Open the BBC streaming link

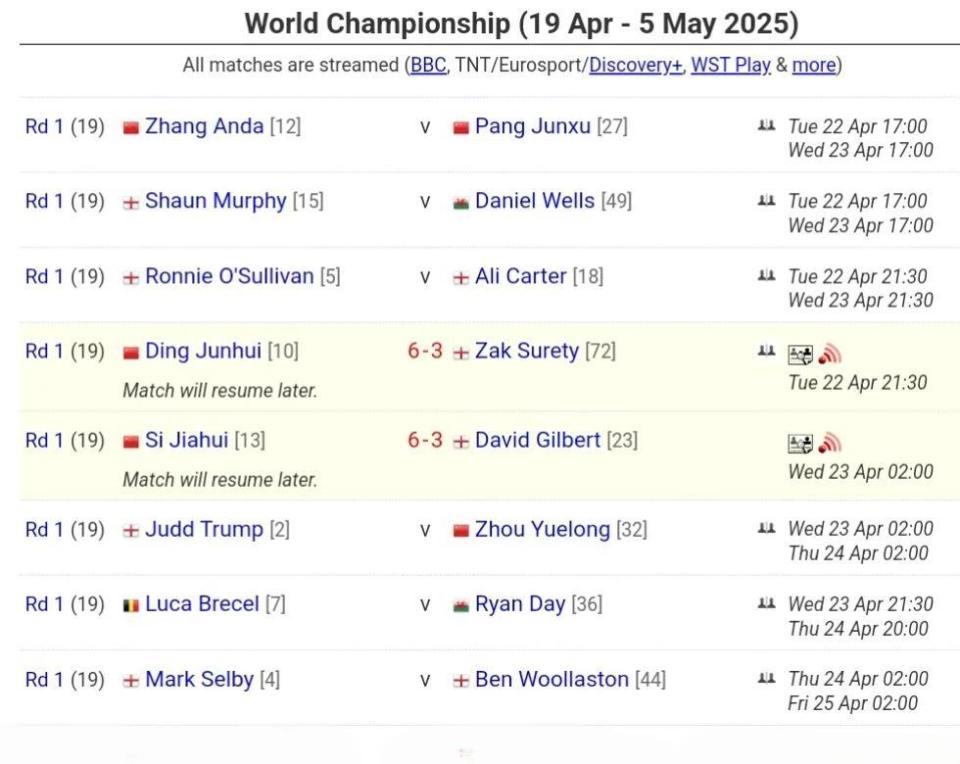pos(428,65)
